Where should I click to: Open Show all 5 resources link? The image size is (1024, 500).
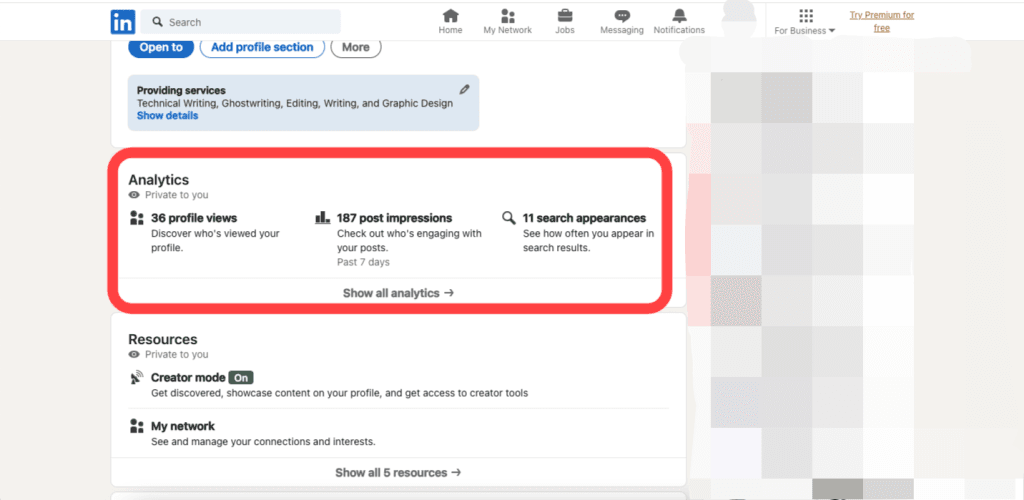[x=398, y=473]
